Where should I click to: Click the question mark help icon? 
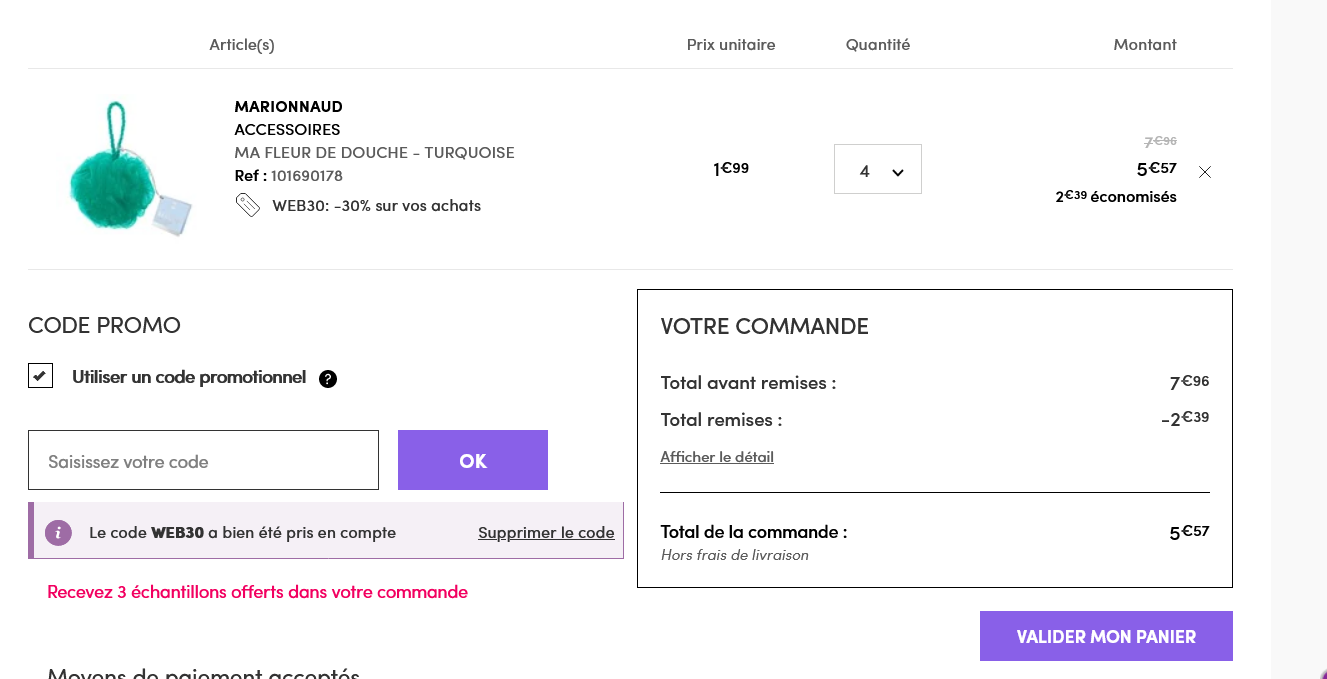point(328,379)
